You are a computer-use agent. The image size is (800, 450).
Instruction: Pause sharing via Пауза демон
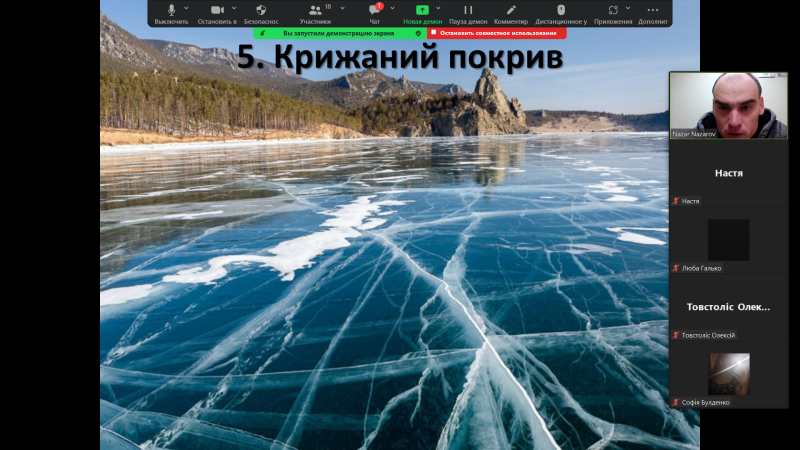[468, 10]
